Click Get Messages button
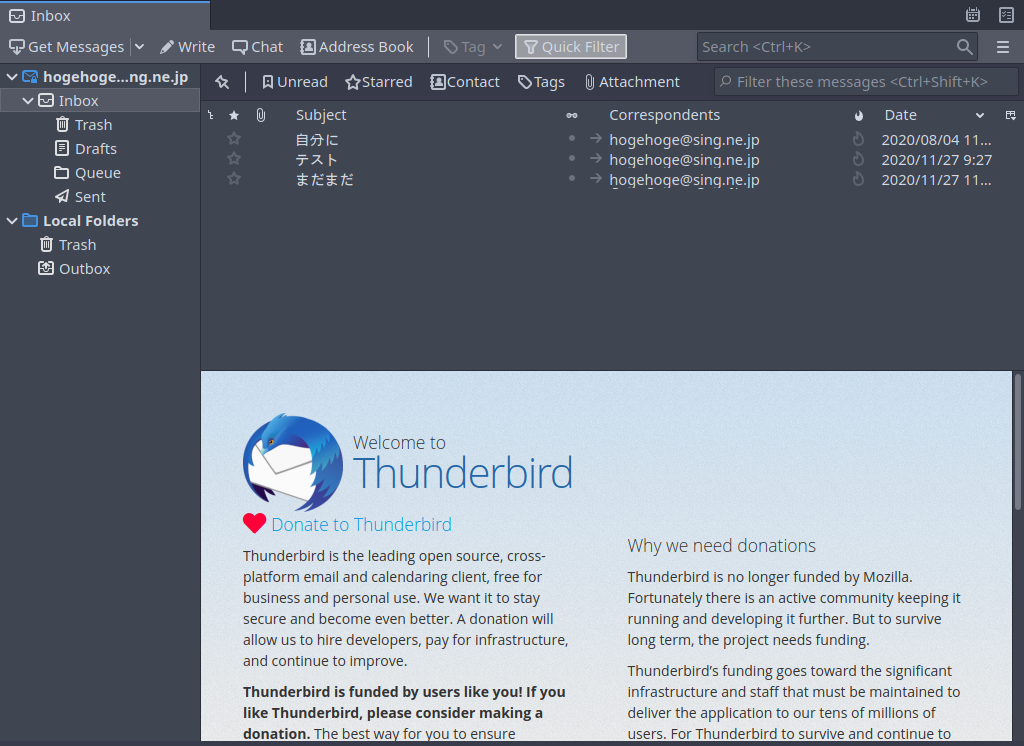Viewport: 1024px width, 746px height. 67,47
